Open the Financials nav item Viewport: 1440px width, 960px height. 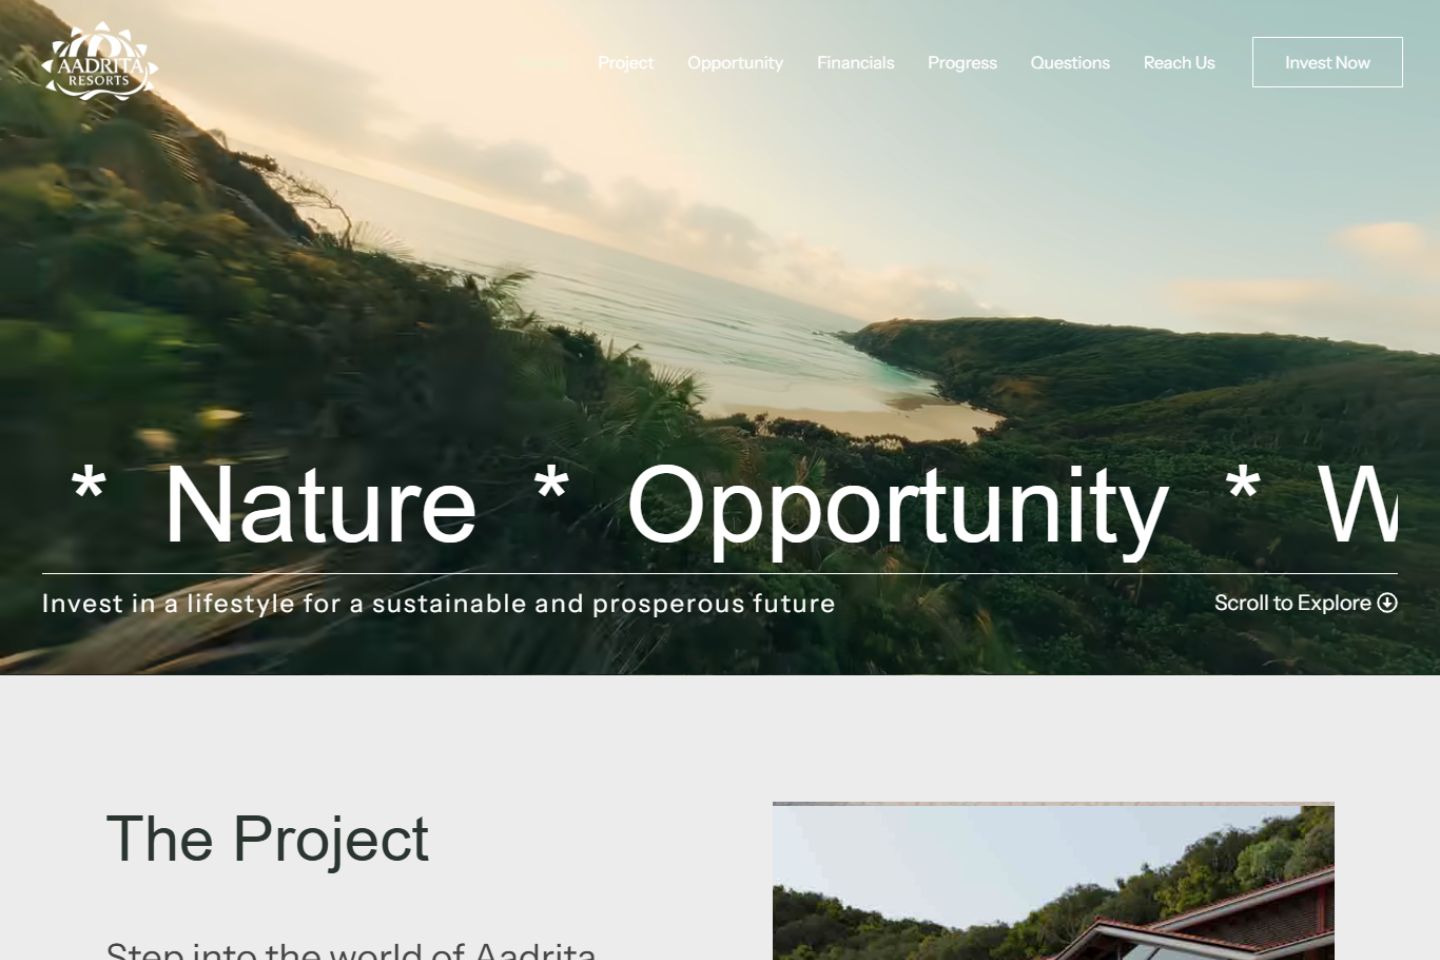[x=855, y=62]
